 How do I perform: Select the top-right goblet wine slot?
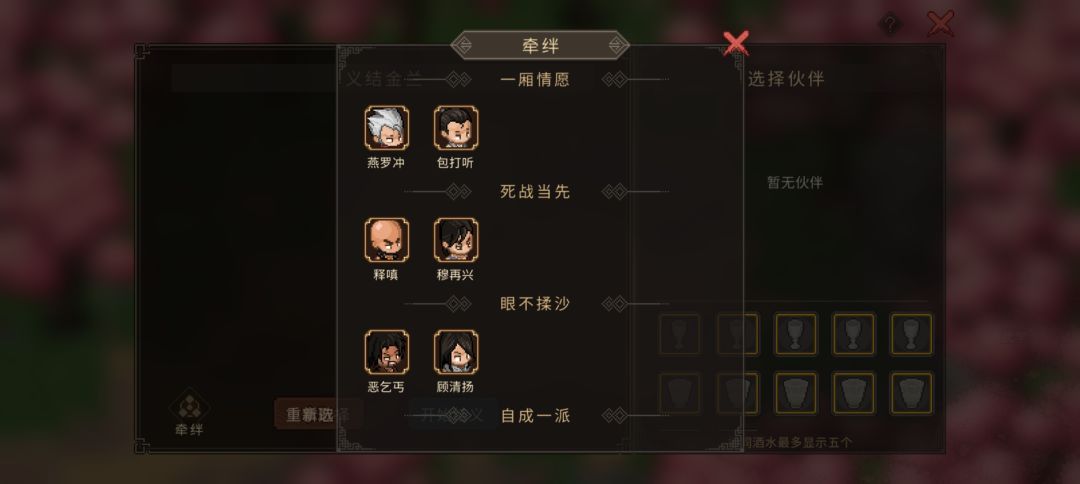[x=912, y=334]
